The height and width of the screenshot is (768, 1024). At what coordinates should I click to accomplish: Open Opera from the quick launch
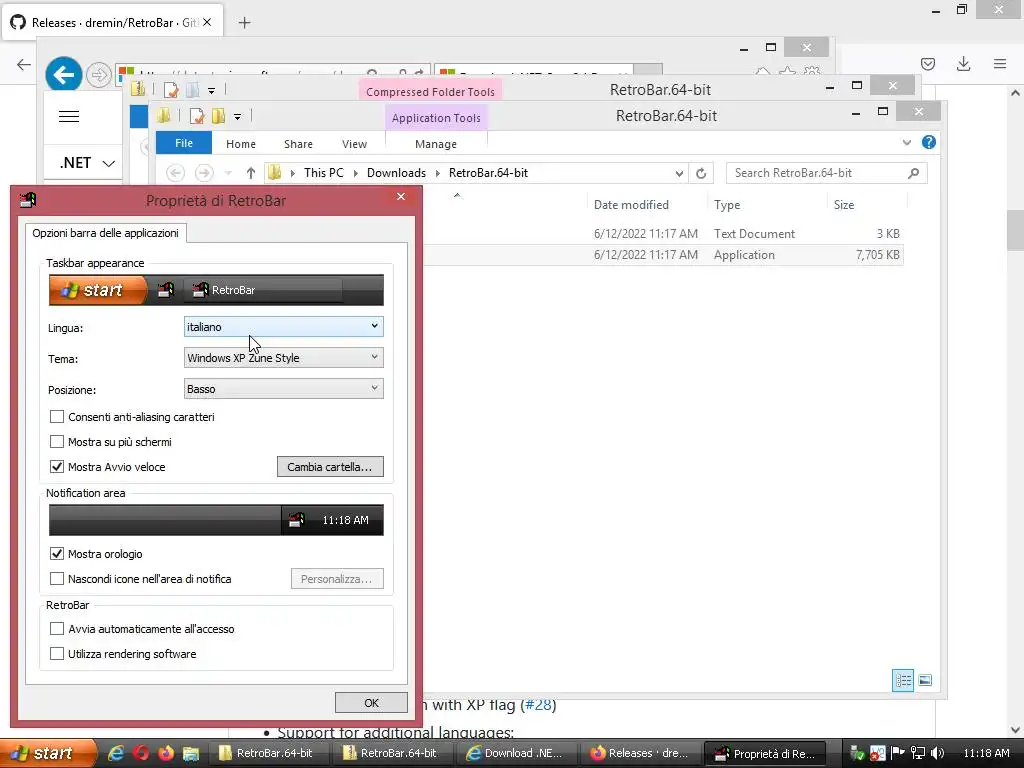click(140, 753)
